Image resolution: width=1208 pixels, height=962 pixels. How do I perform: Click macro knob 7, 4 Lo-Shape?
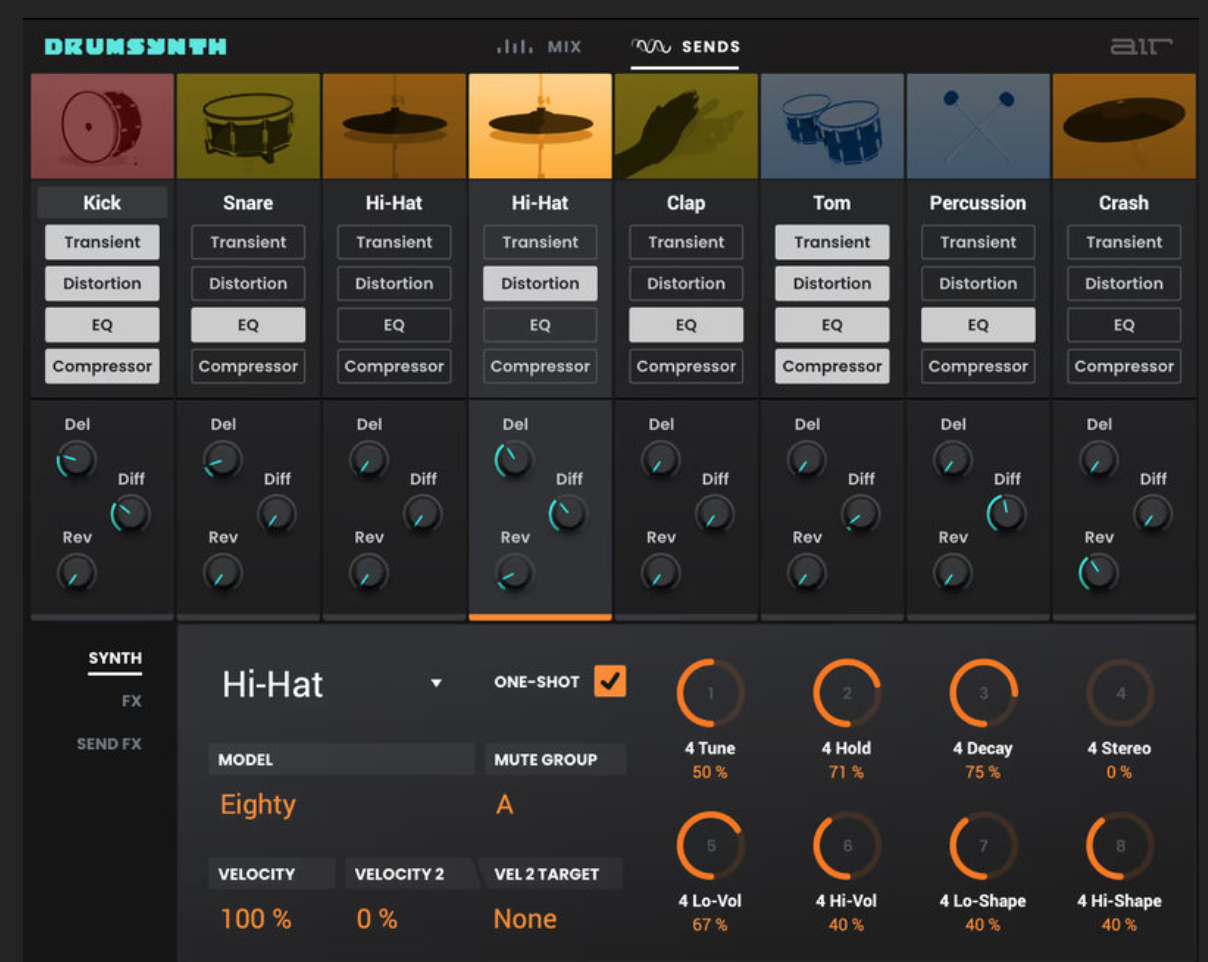pos(983,846)
